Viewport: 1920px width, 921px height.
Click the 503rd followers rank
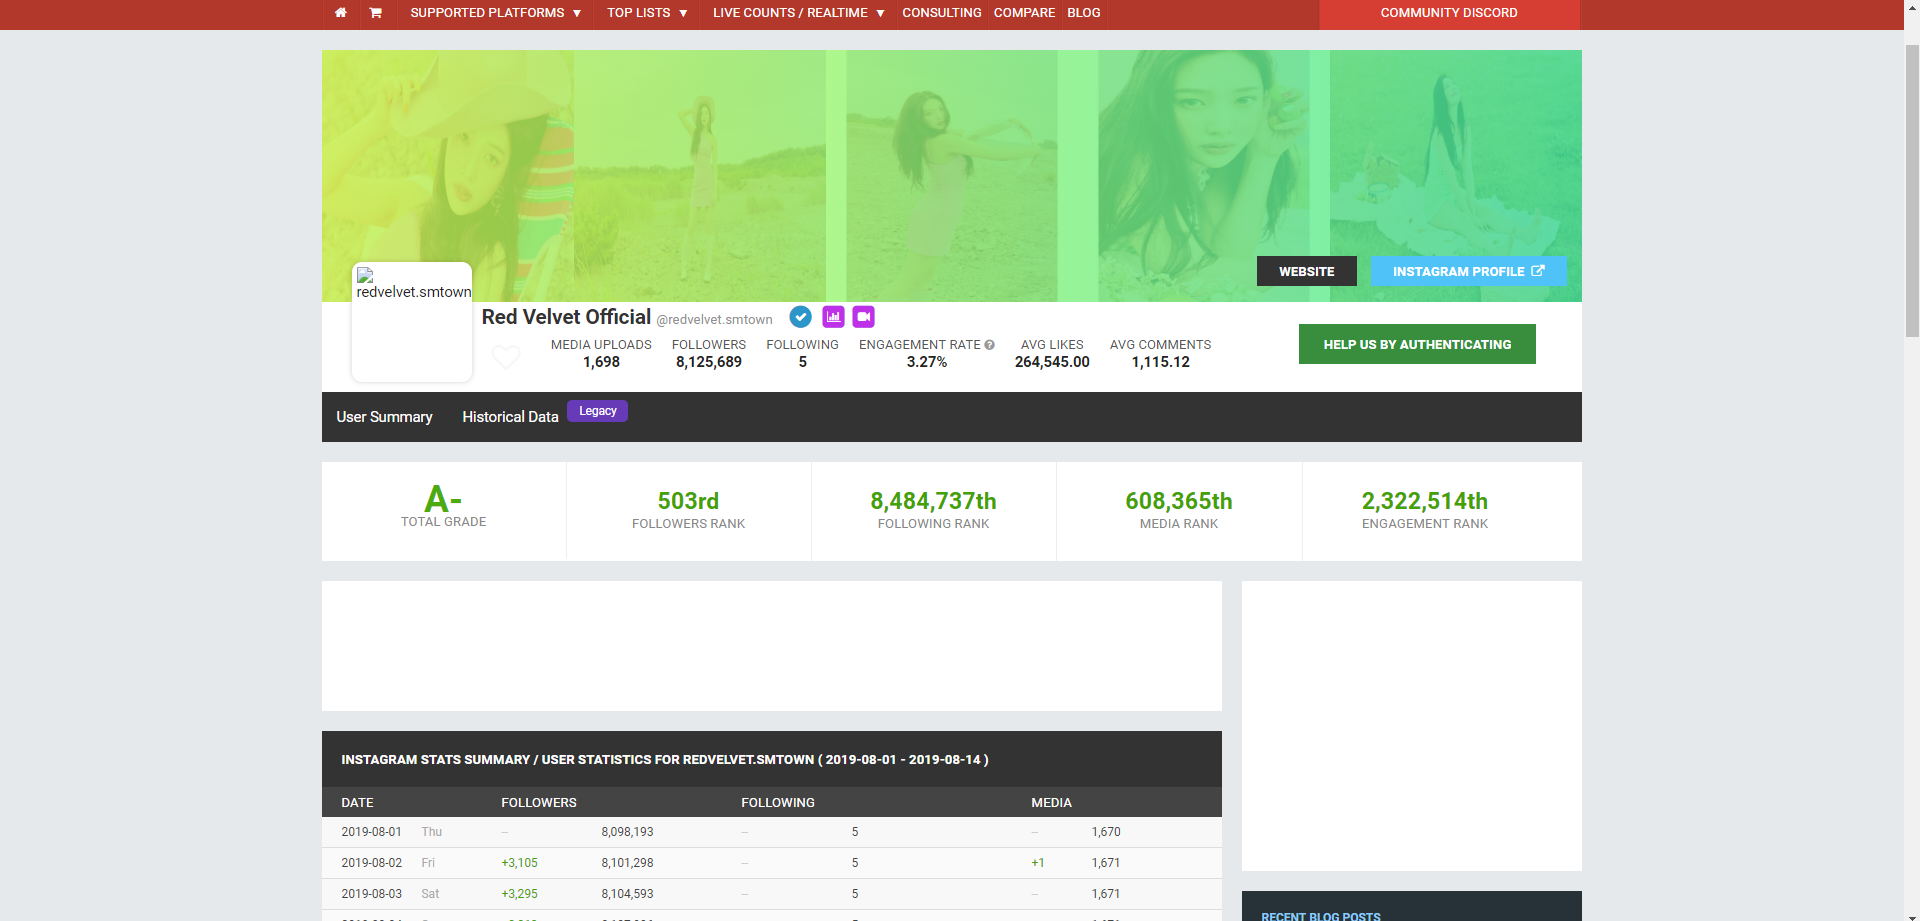click(x=688, y=501)
